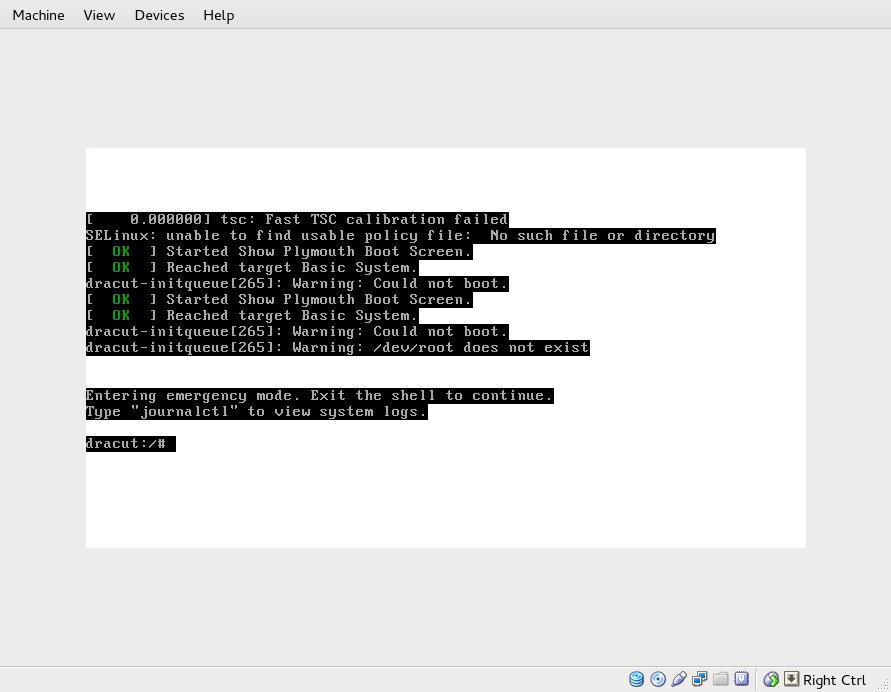The width and height of the screenshot is (891, 692).
Task: Click the keyboard capture arrow icon
Action: (x=791, y=679)
